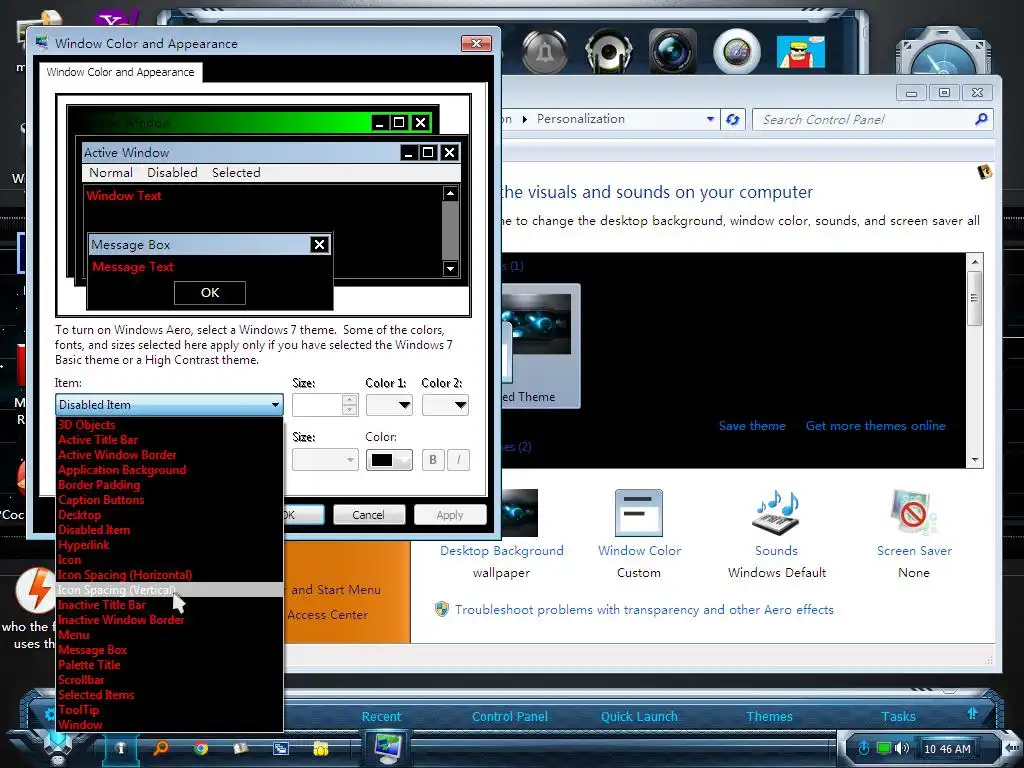This screenshot has width=1024, height=768.
Task: Click the Desktop Background link text
Action: (x=502, y=551)
